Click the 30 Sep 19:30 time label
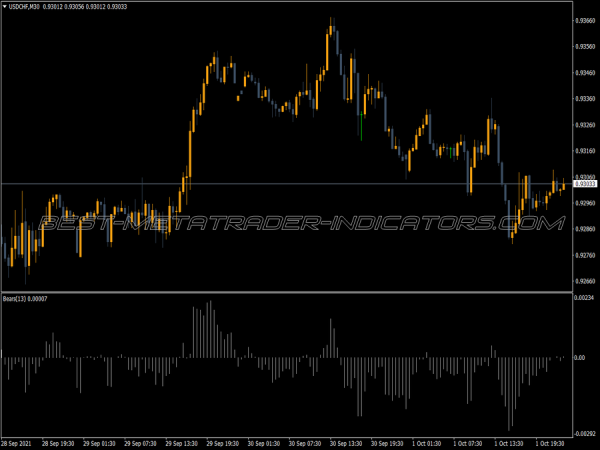This screenshot has height=450, width=600. (387, 443)
